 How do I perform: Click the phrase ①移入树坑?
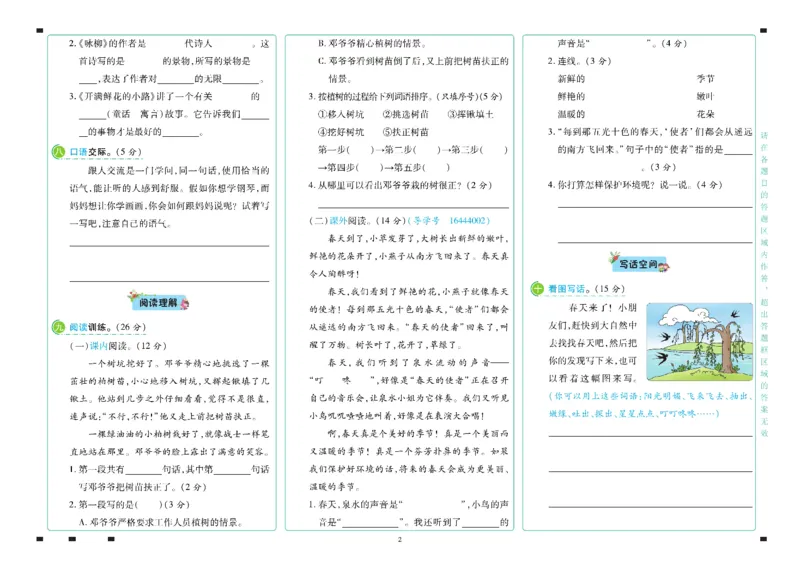pyautogui.click(x=341, y=114)
